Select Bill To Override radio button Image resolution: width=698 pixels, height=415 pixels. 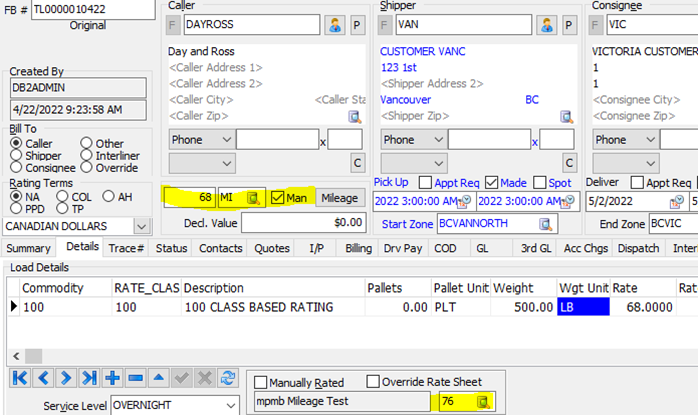click(x=86, y=167)
